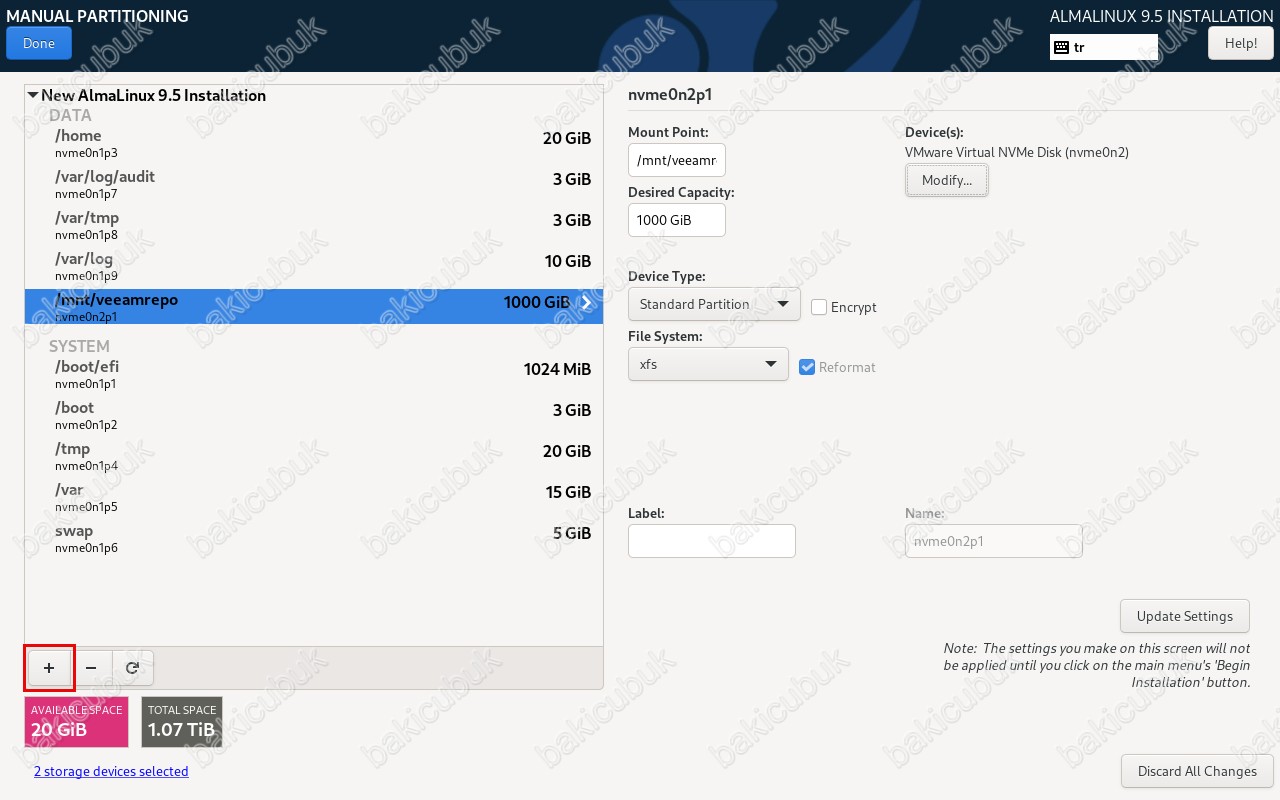Screen dimensions: 1280x800
Task: Click the MANUAL PARTITIONING title
Action: 97,16
